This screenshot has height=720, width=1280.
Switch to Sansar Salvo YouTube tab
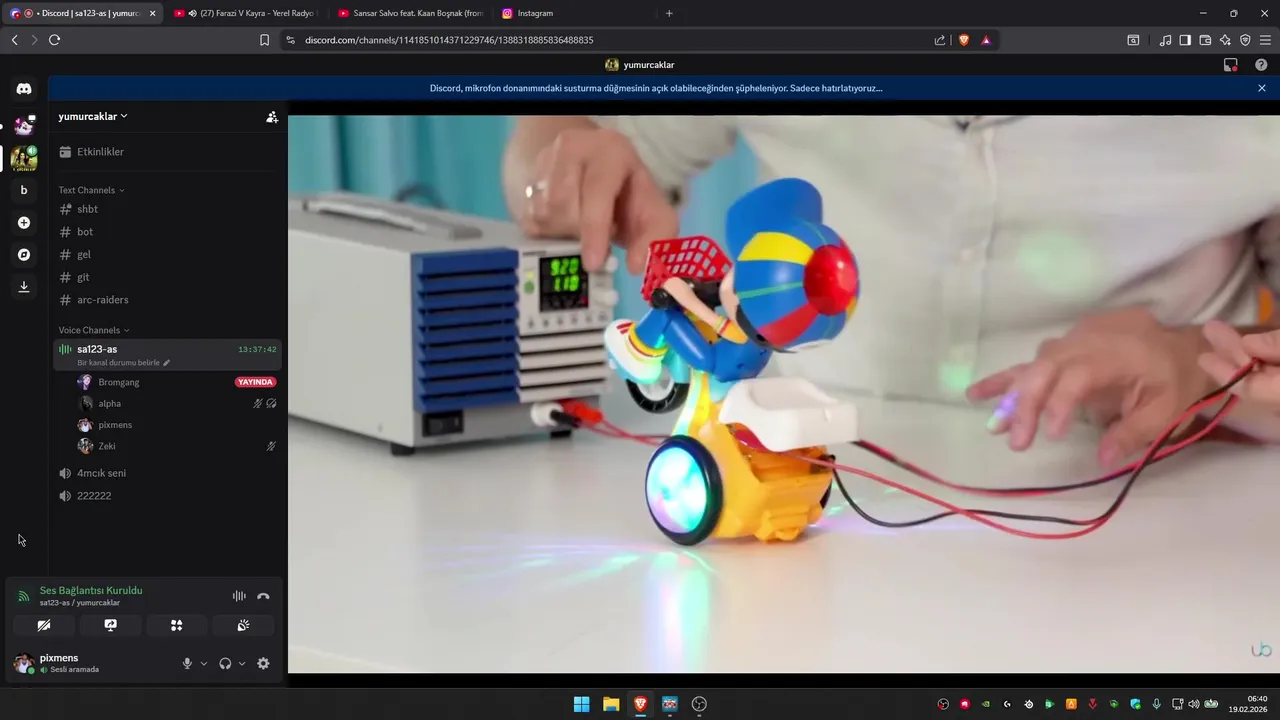[x=410, y=13]
